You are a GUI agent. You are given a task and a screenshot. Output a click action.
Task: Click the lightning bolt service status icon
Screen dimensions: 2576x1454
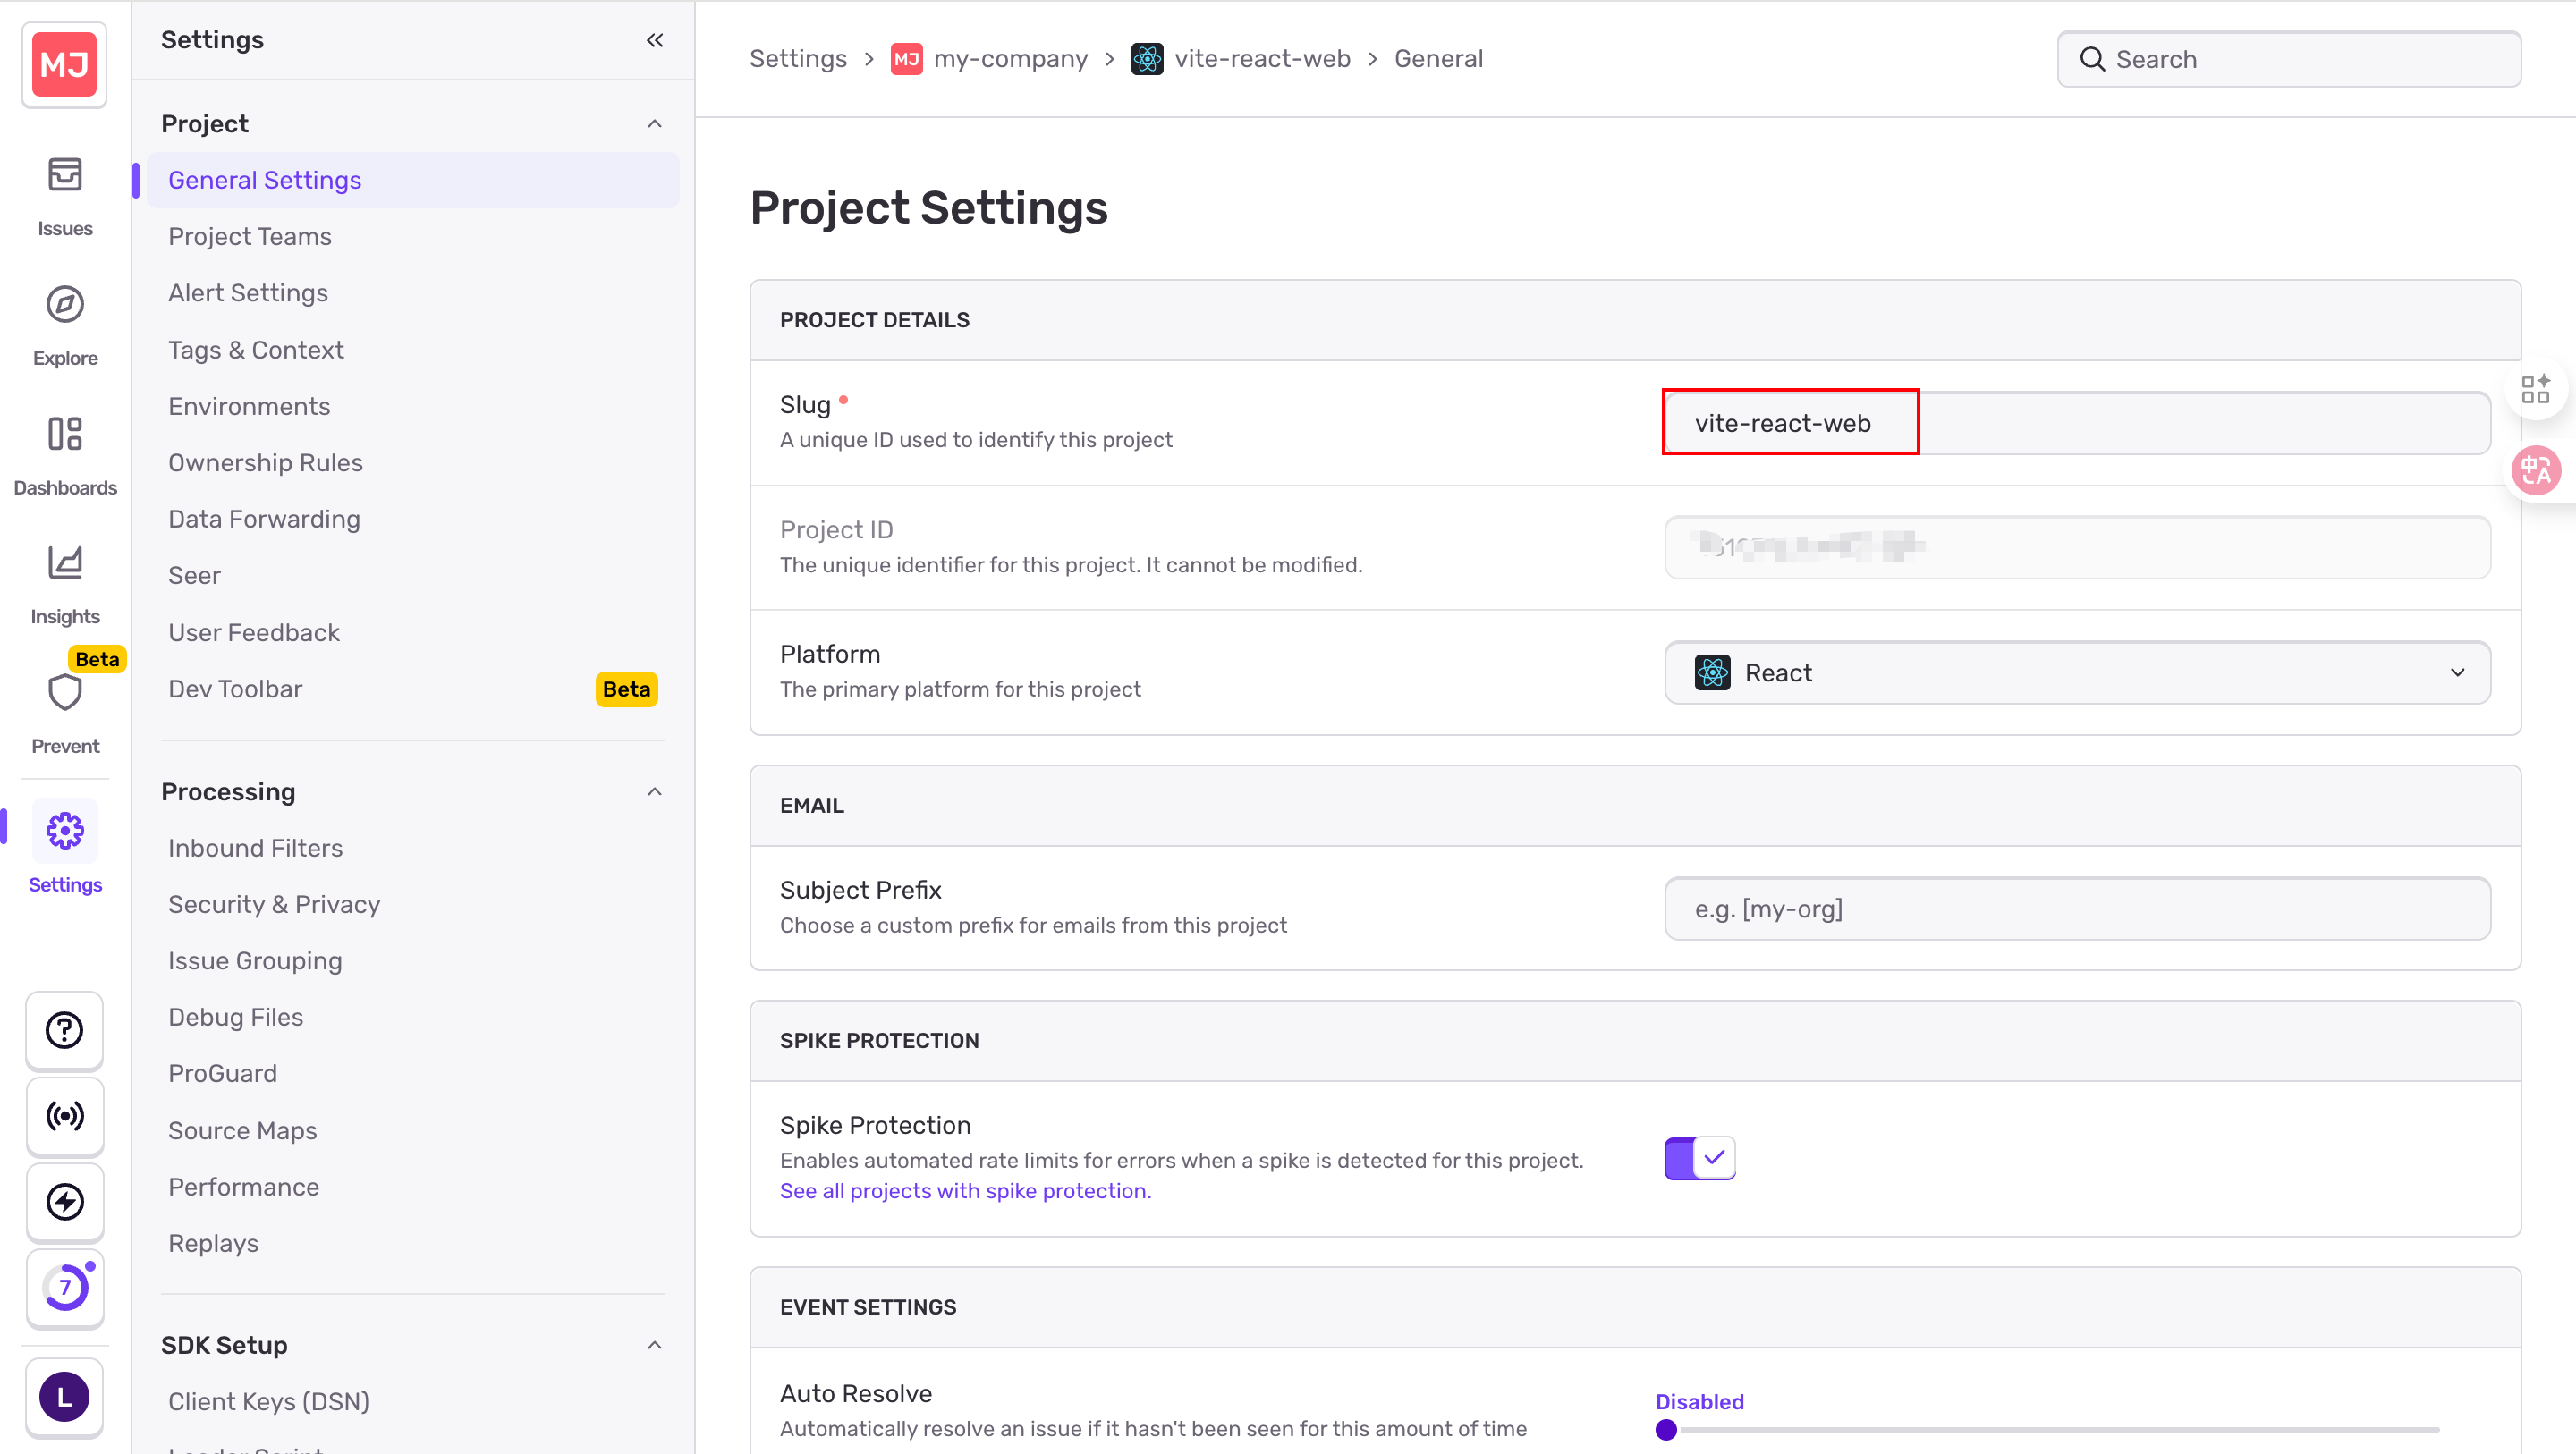[65, 1201]
